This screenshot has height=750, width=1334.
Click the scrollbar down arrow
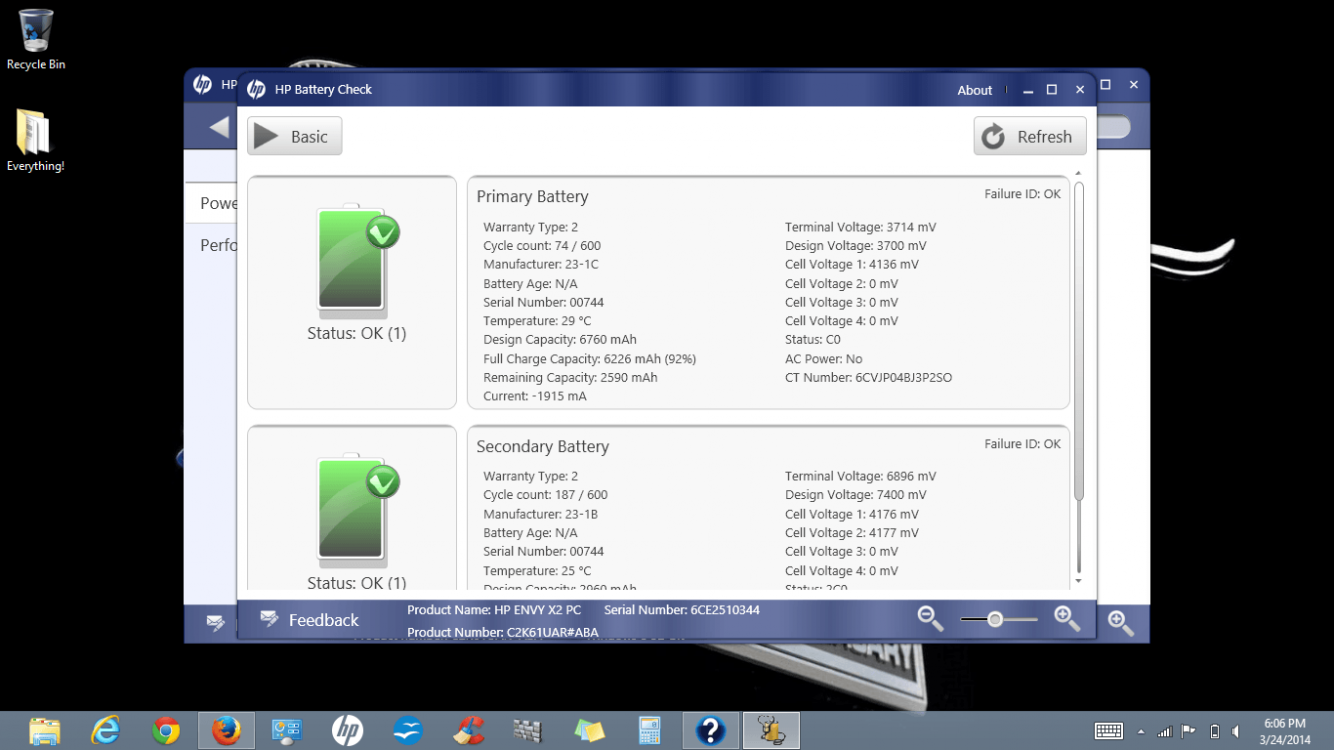pyautogui.click(x=1079, y=581)
